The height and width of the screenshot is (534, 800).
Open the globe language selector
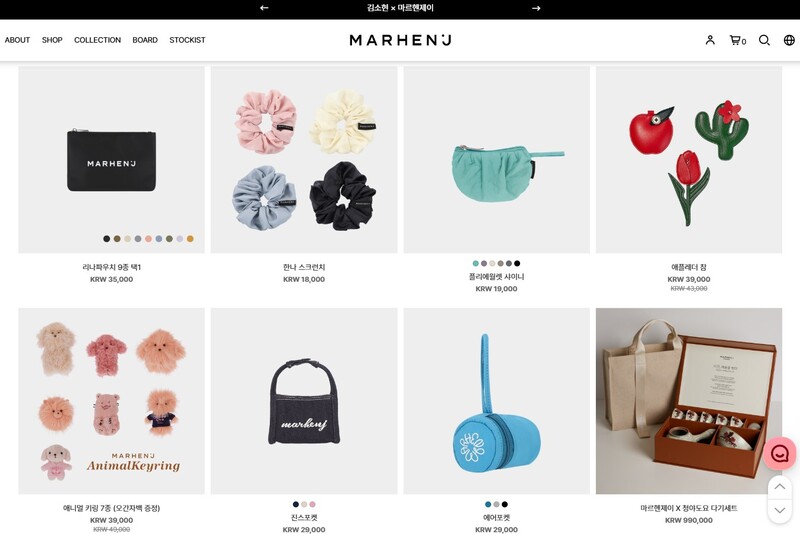pos(789,40)
